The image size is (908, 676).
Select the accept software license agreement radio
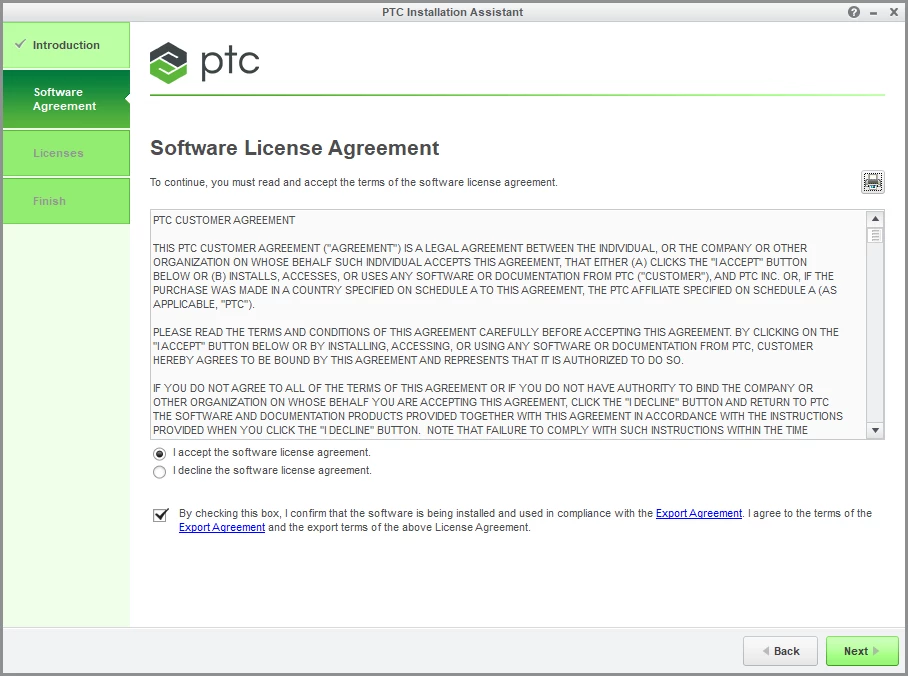159,453
